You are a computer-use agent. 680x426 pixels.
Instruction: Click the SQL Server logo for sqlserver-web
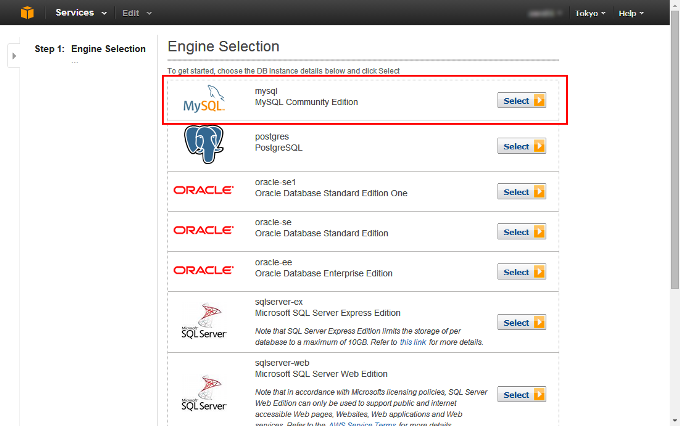coord(204,393)
